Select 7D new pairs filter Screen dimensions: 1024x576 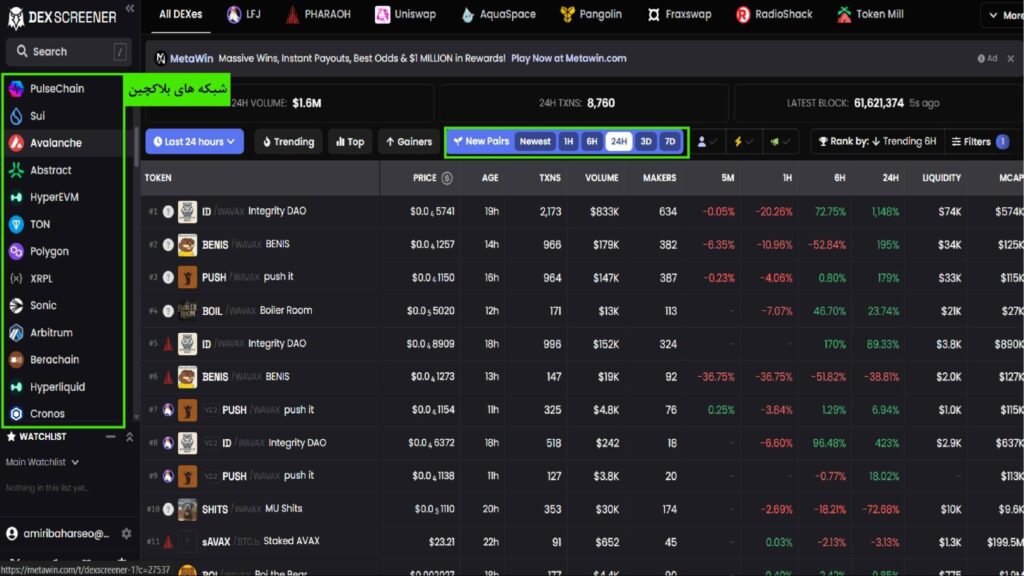pyautogui.click(x=670, y=142)
